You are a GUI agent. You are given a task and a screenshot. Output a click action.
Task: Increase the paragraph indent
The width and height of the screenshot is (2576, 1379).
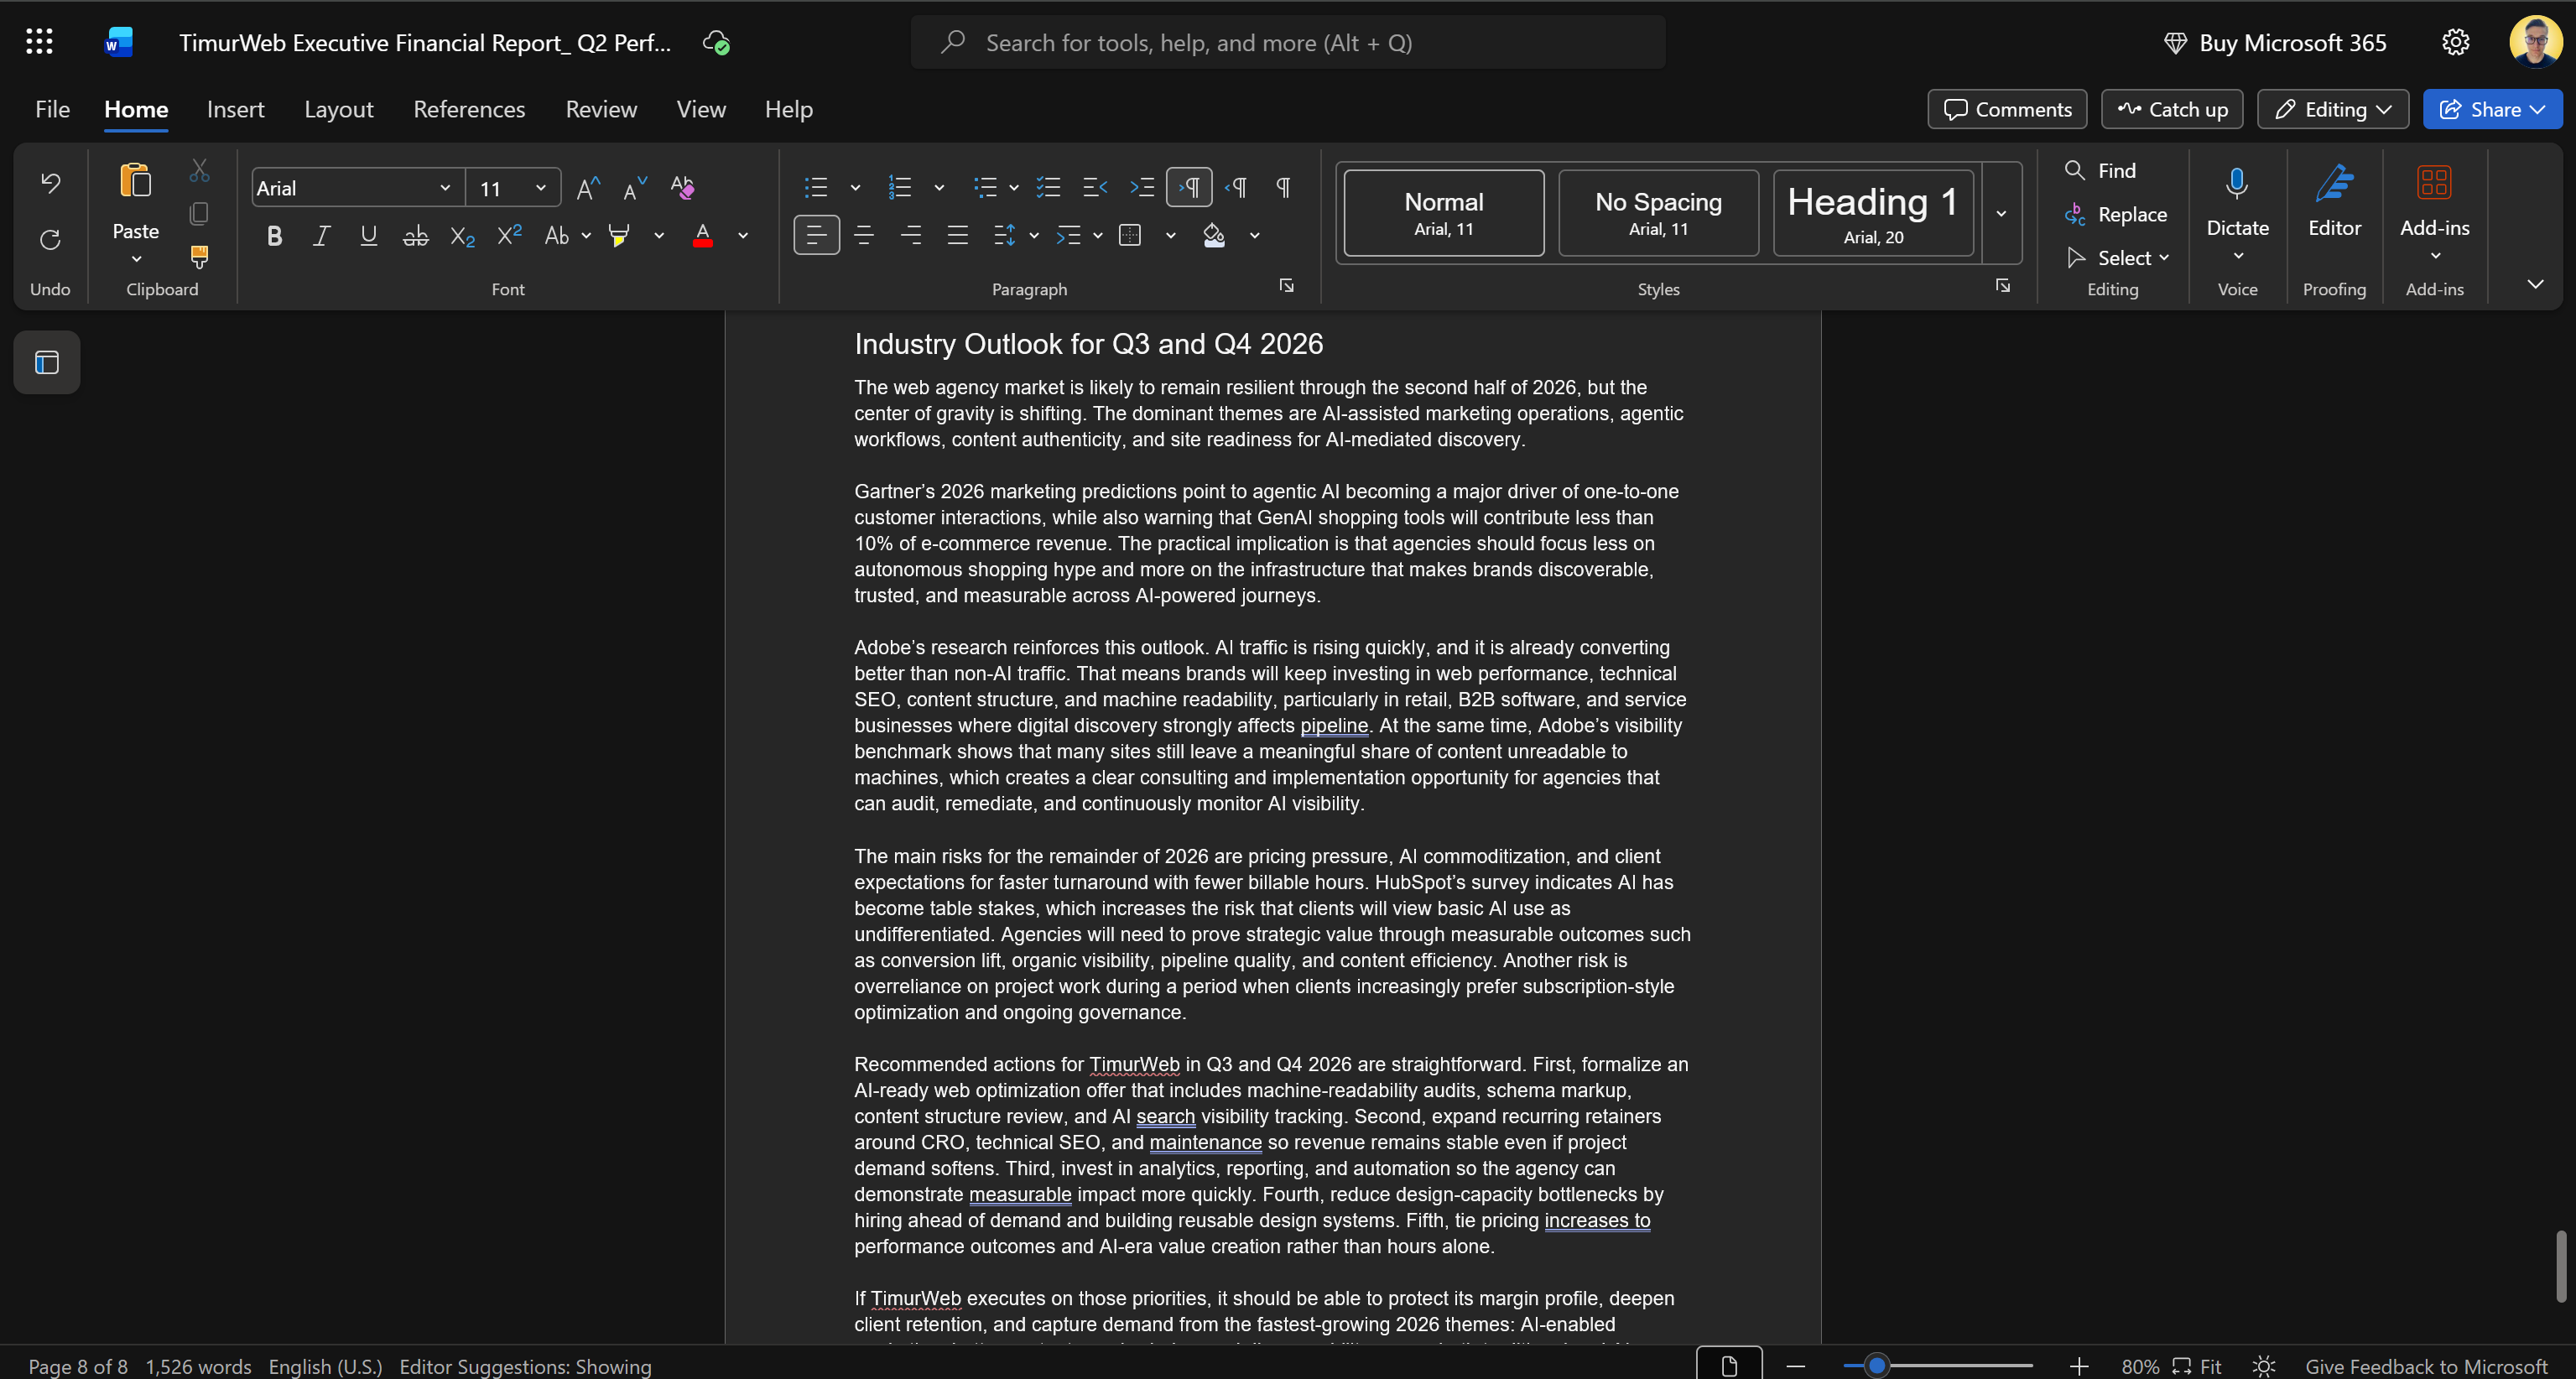pyautogui.click(x=1141, y=187)
